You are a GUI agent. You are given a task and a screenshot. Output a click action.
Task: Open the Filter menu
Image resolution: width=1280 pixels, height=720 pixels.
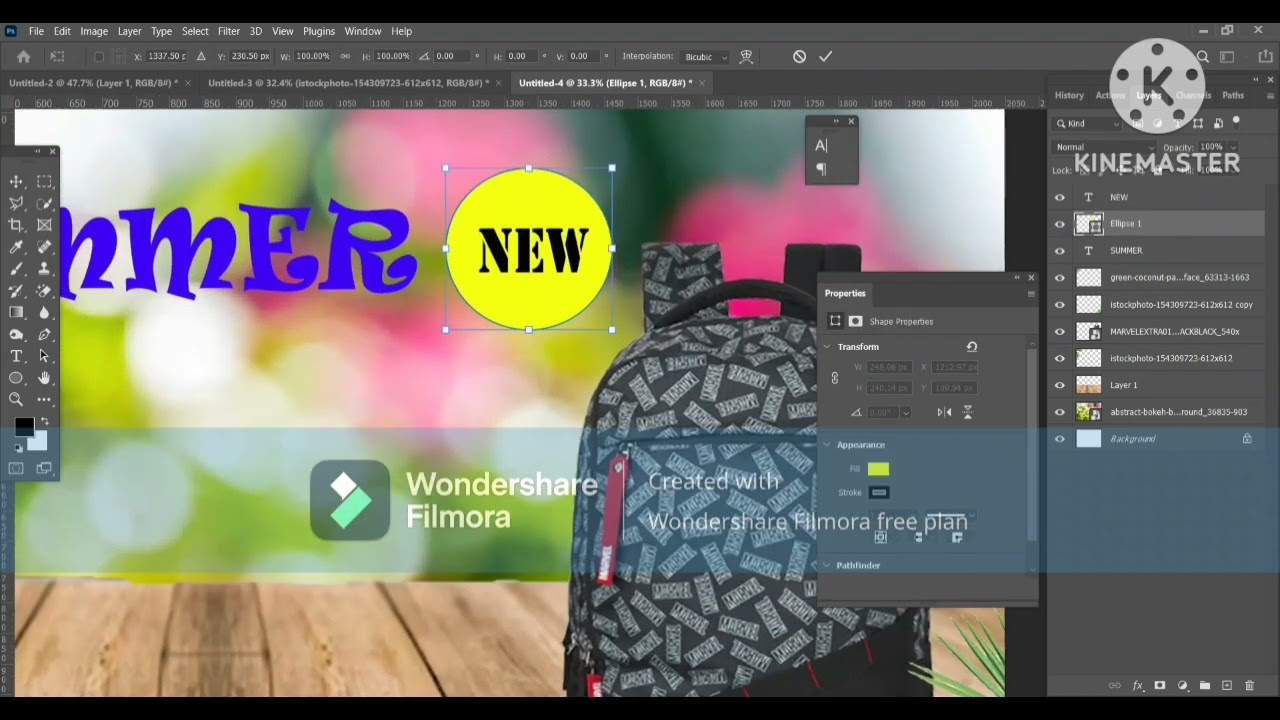click(x=229, y=31)
